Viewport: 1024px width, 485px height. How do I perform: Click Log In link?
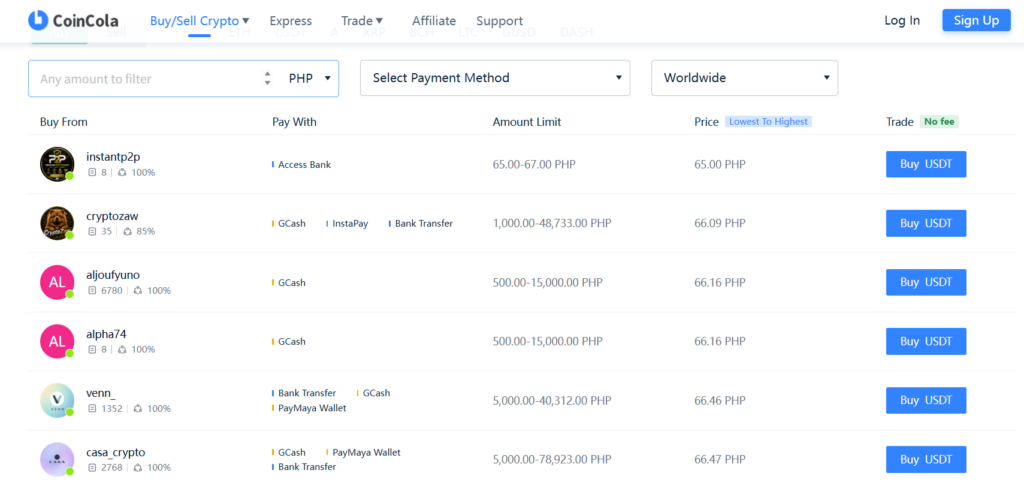point(902,20)
